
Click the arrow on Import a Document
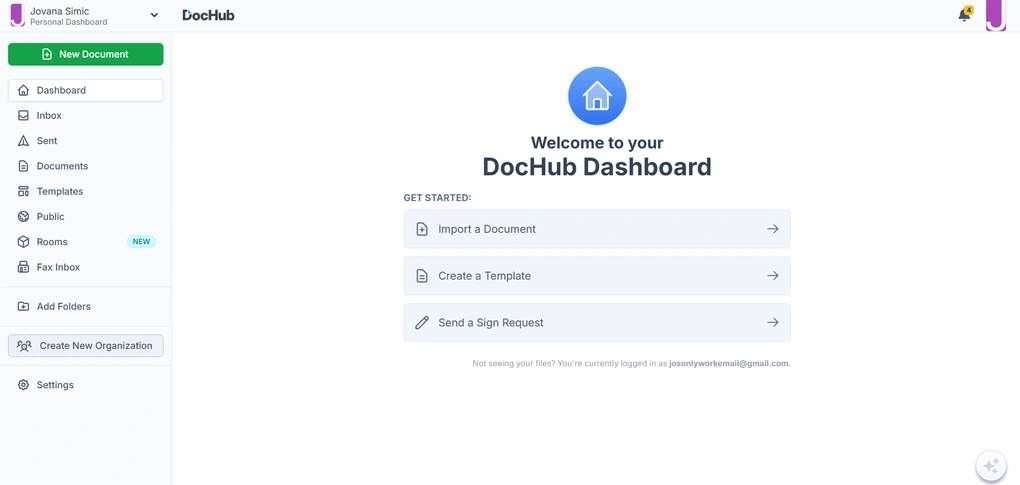[x=773, y=229]
